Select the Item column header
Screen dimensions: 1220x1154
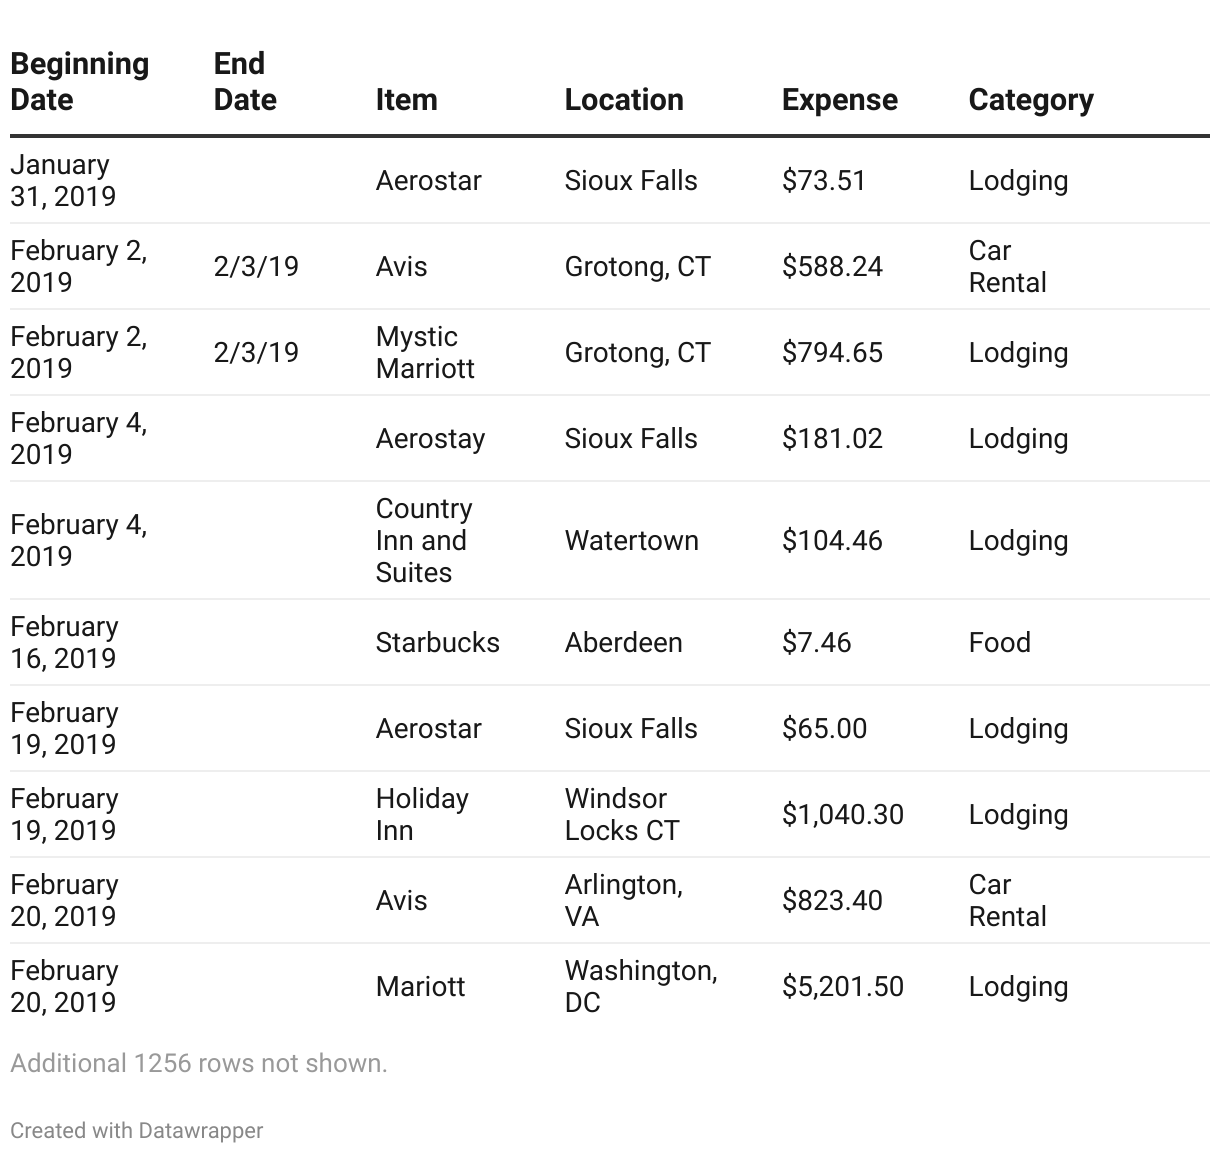point(406,100)
